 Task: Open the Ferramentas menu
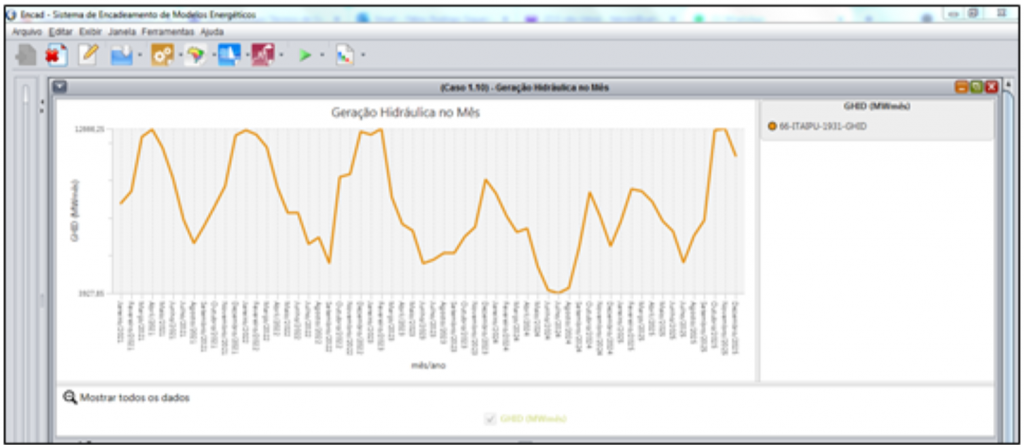[168, 32]
